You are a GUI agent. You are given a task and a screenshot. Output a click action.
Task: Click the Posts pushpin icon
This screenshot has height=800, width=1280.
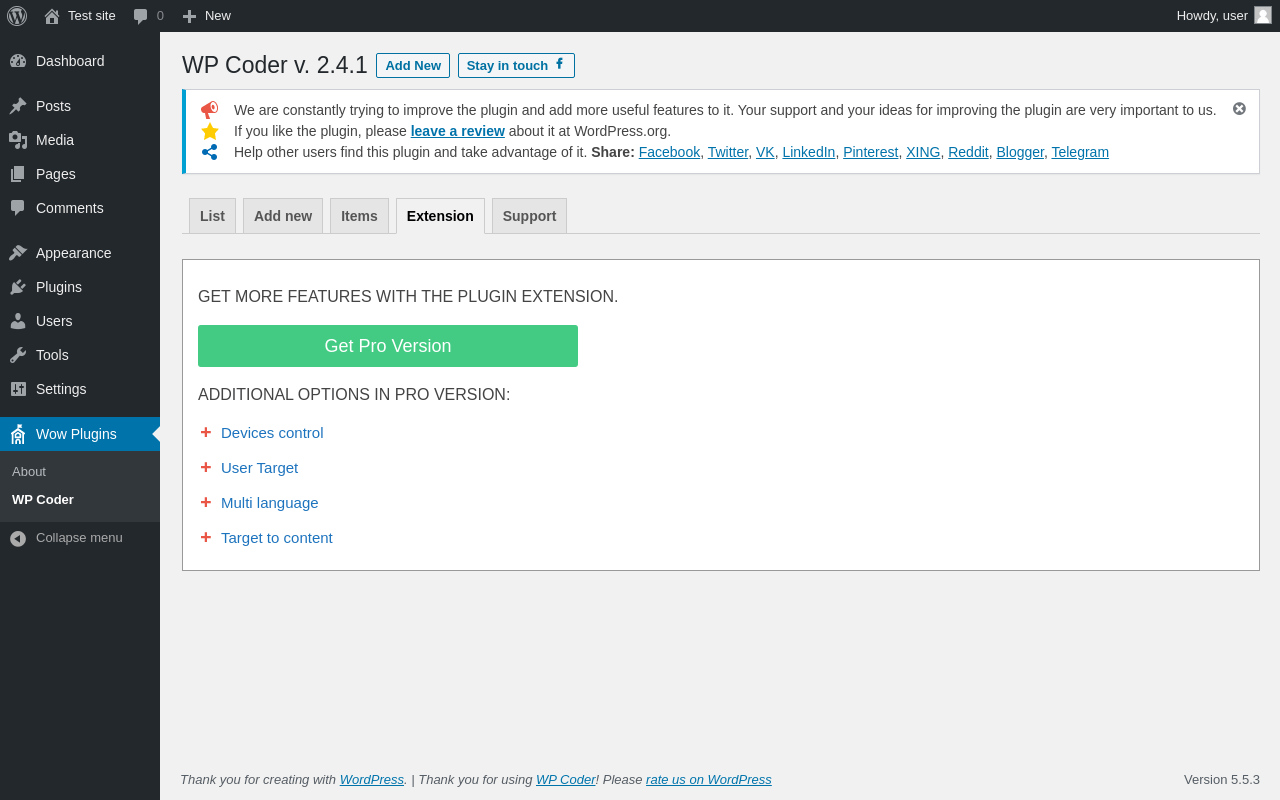(x=18, y=106)
